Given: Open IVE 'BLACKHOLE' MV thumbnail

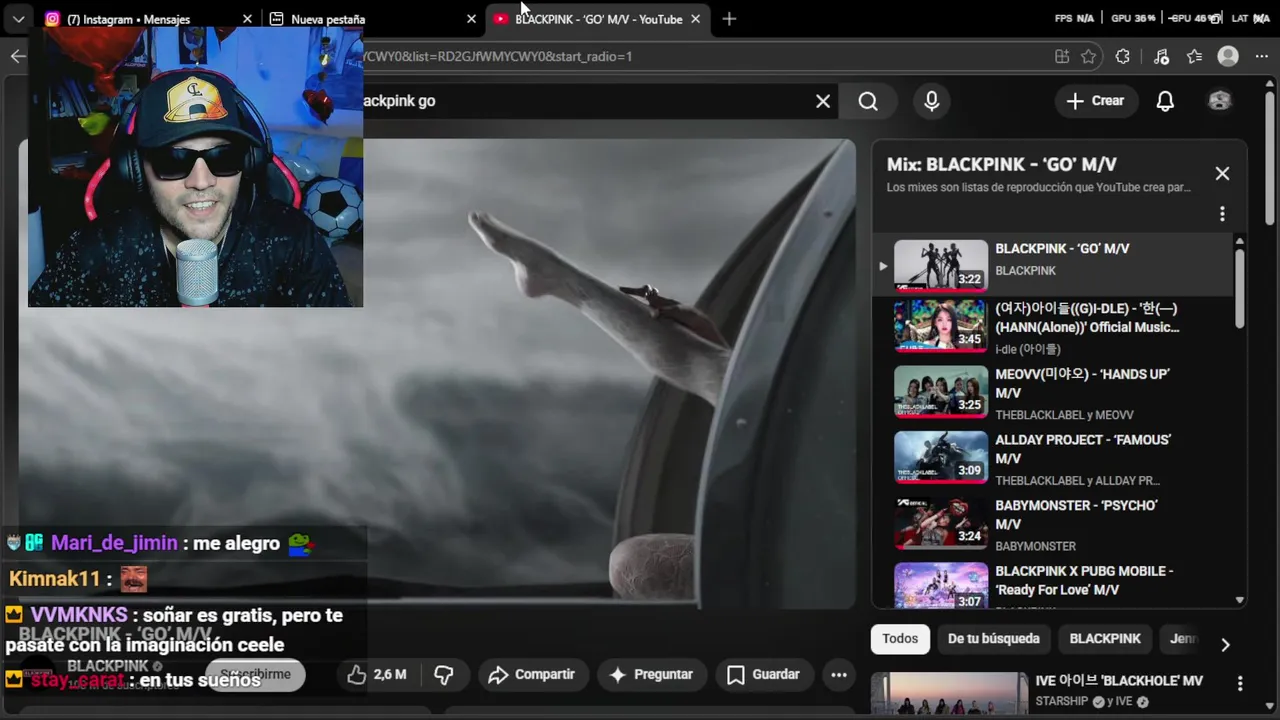Looking at the screenshot, I should (949, 693).
